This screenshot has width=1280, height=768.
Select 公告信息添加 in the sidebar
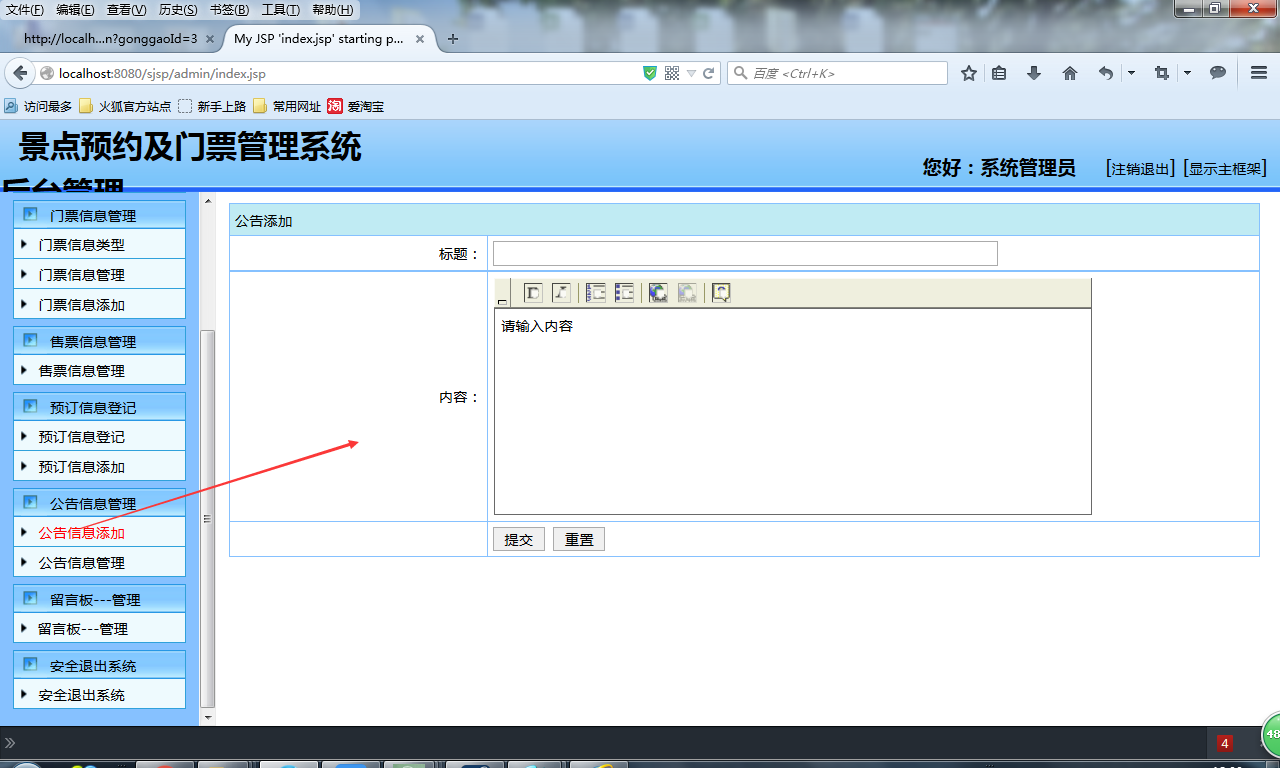point(82,533)
